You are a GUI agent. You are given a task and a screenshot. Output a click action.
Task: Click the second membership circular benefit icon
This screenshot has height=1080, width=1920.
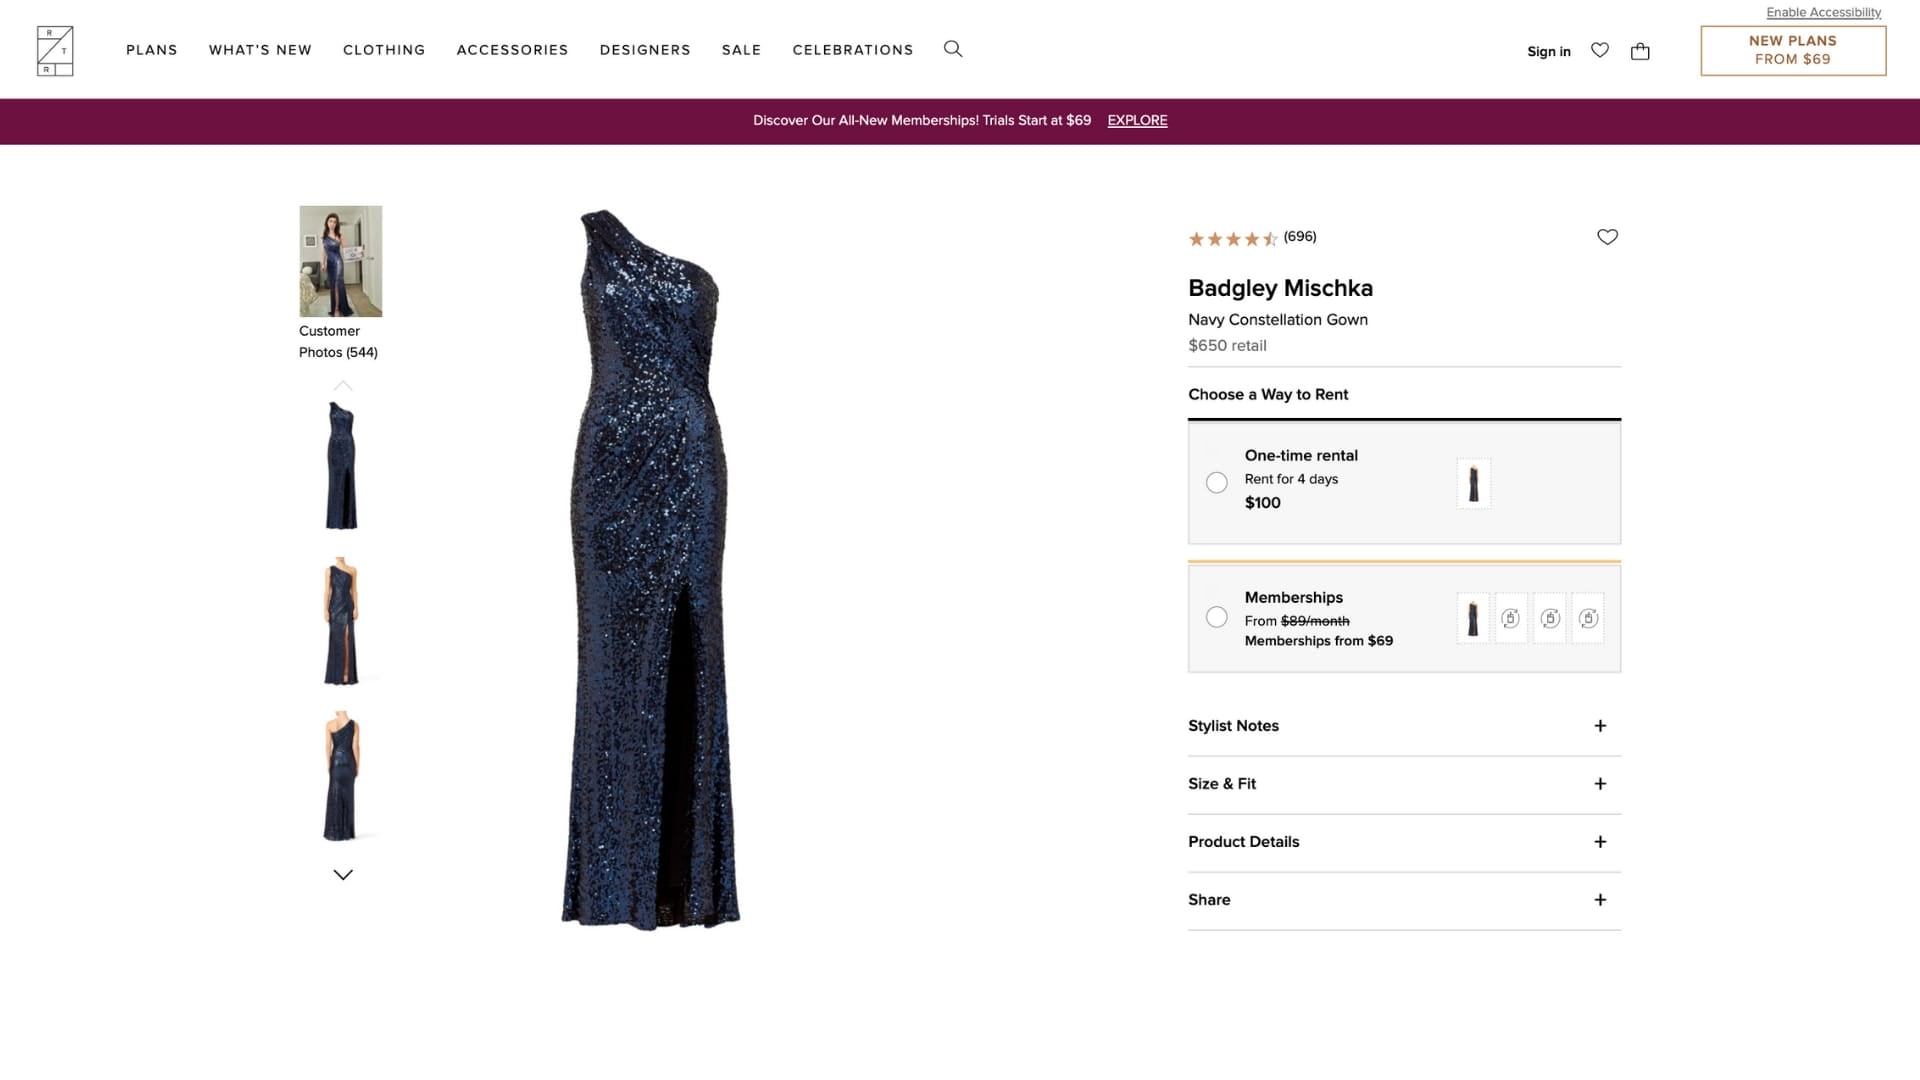pyautogui.click(x=1548, y=617)
